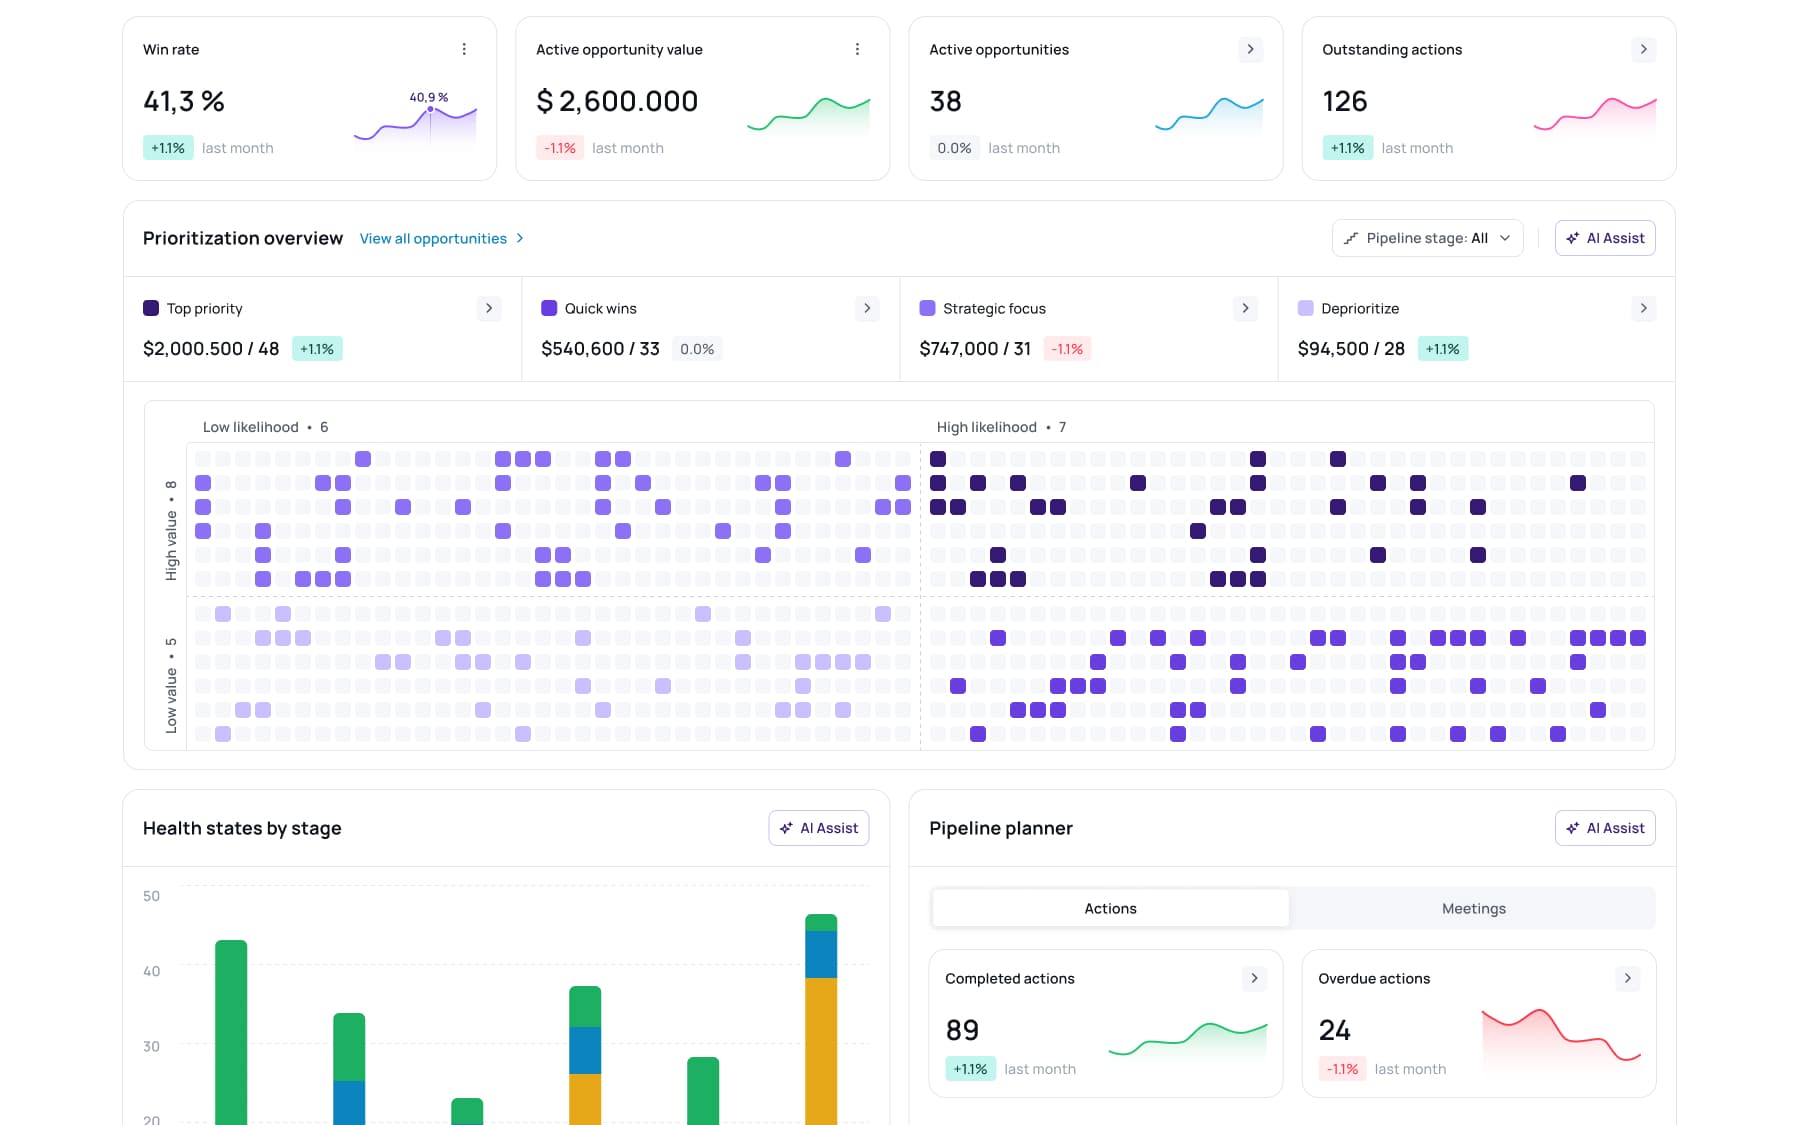Open Top priority details arrow
Screen dimensions: 1800x1125
point(489,308)
